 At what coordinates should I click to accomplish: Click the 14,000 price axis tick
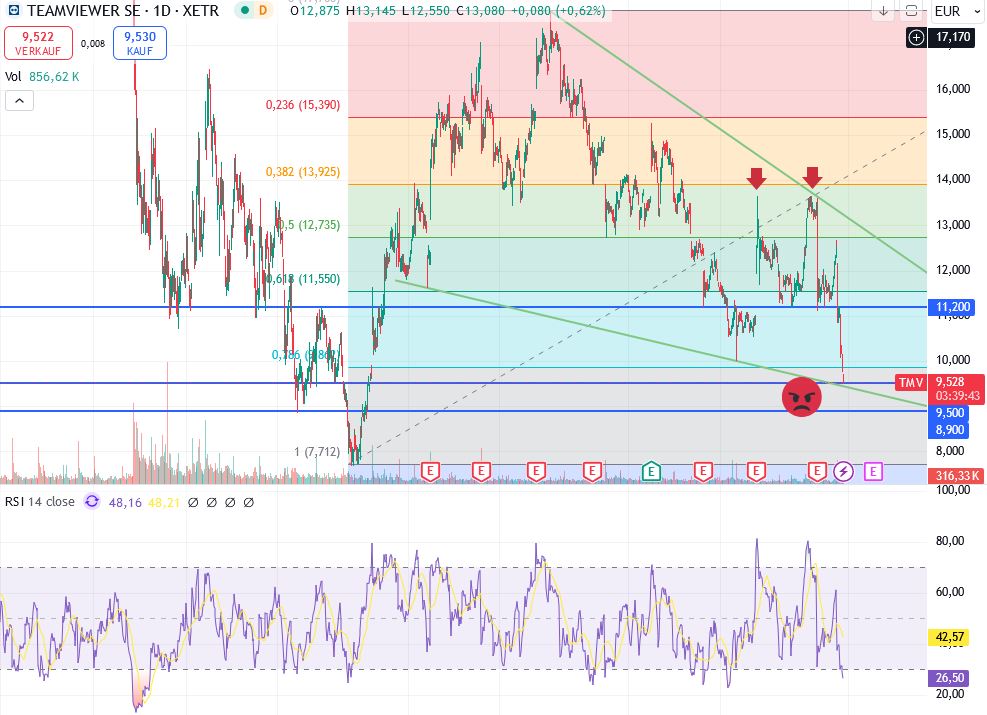tap(952, 179)
